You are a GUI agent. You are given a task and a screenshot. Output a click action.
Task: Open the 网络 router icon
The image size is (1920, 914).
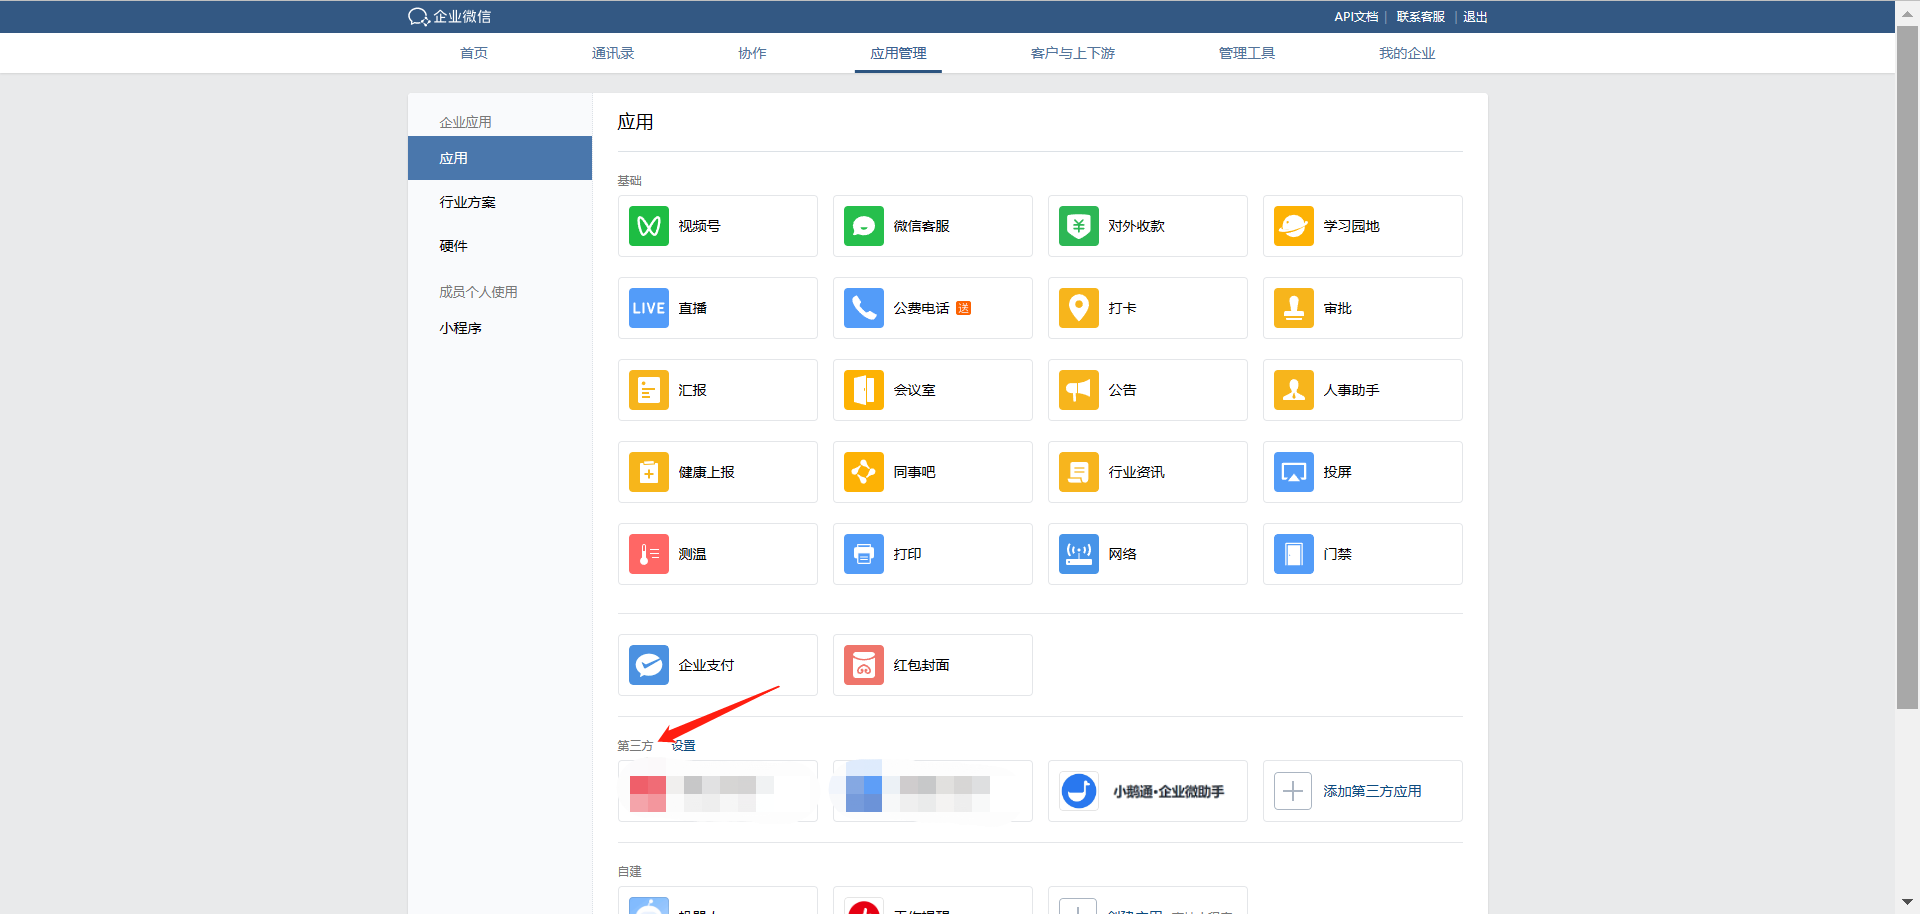pos(1079,554)
